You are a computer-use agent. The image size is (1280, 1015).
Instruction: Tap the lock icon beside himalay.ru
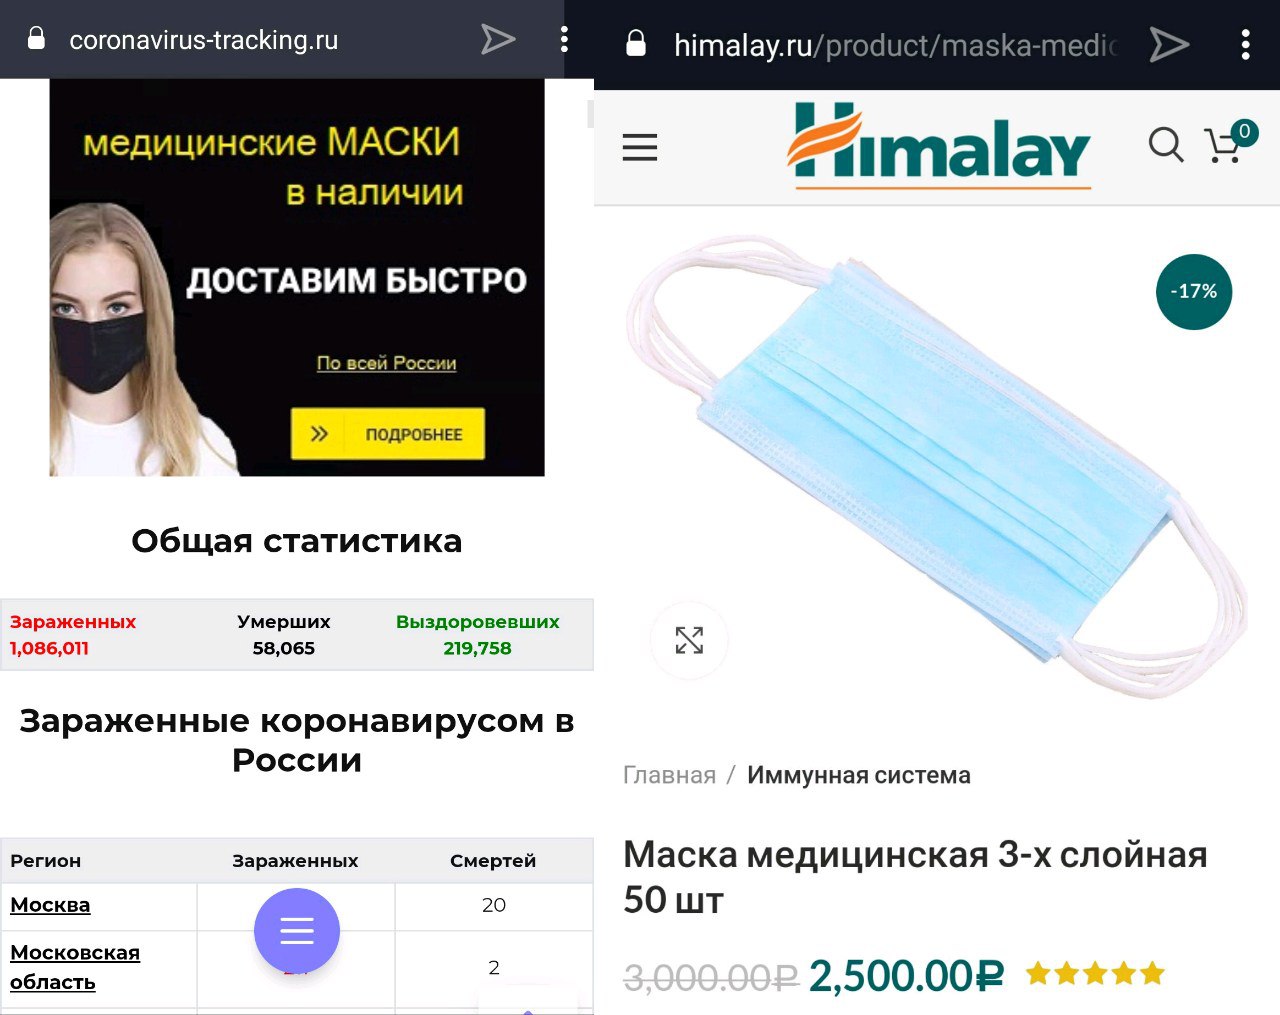[635, 44]
